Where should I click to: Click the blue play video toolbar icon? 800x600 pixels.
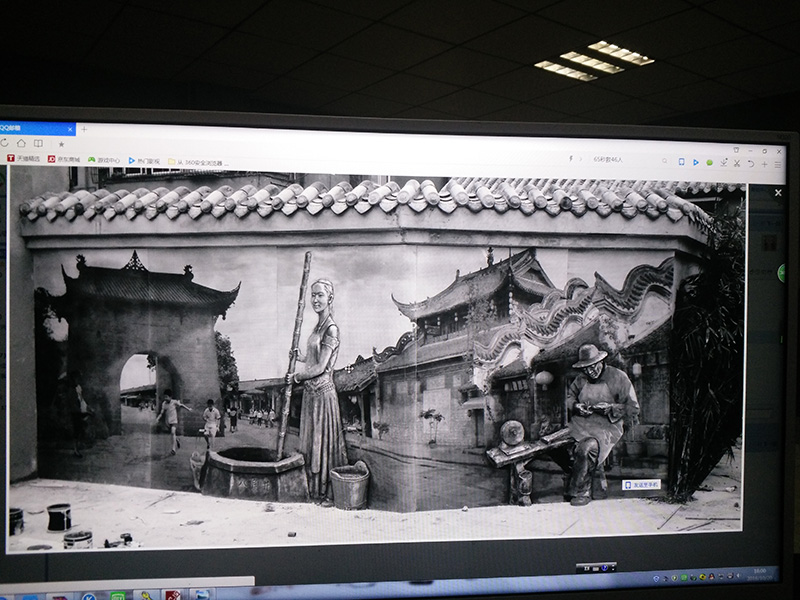click(x=696, y=161)
